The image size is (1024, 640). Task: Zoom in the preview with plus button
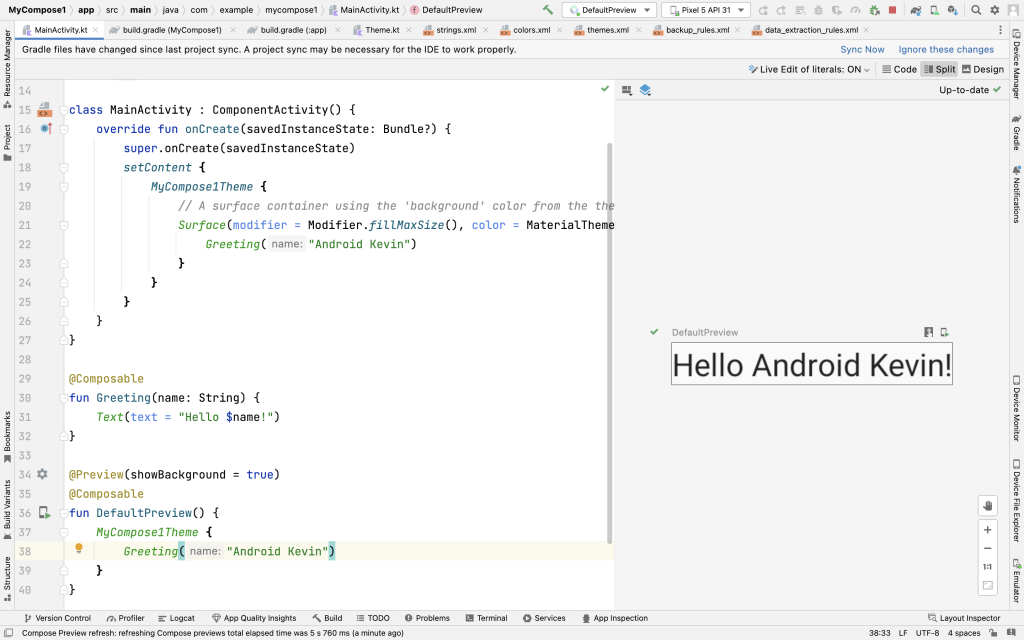[x=987, y=530]
